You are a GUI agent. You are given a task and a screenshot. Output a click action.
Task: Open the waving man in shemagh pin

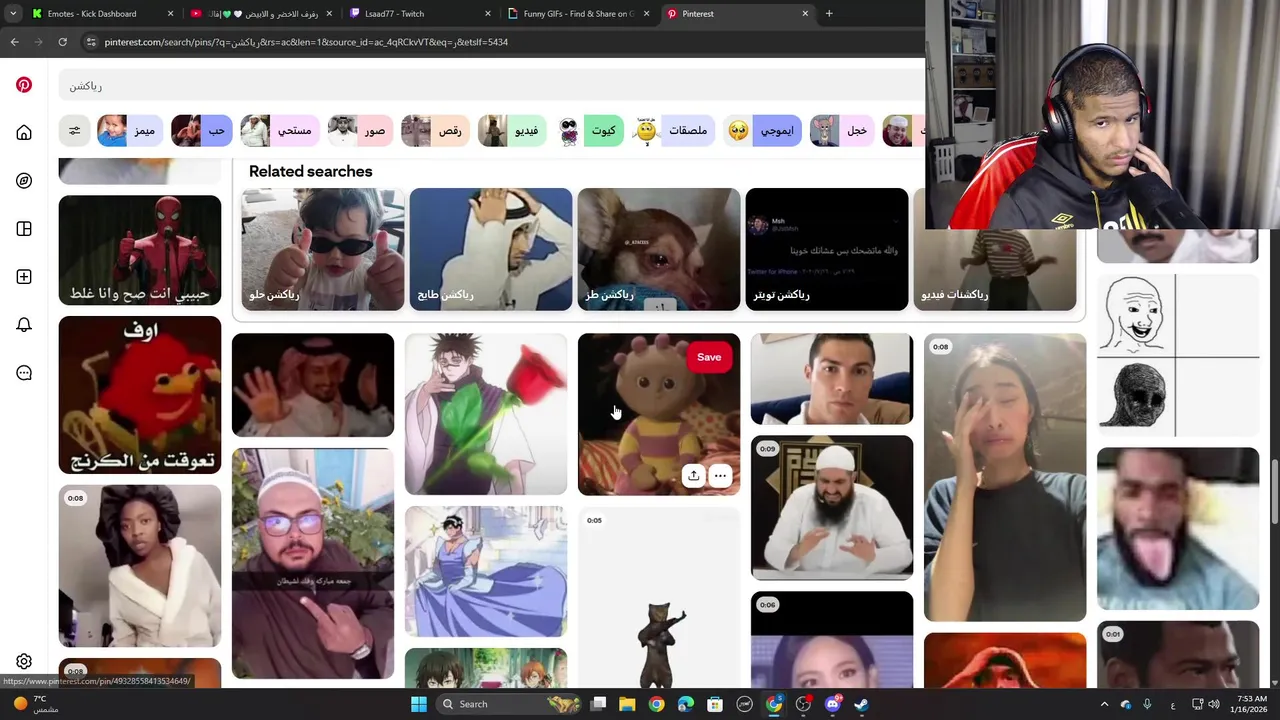313,385
